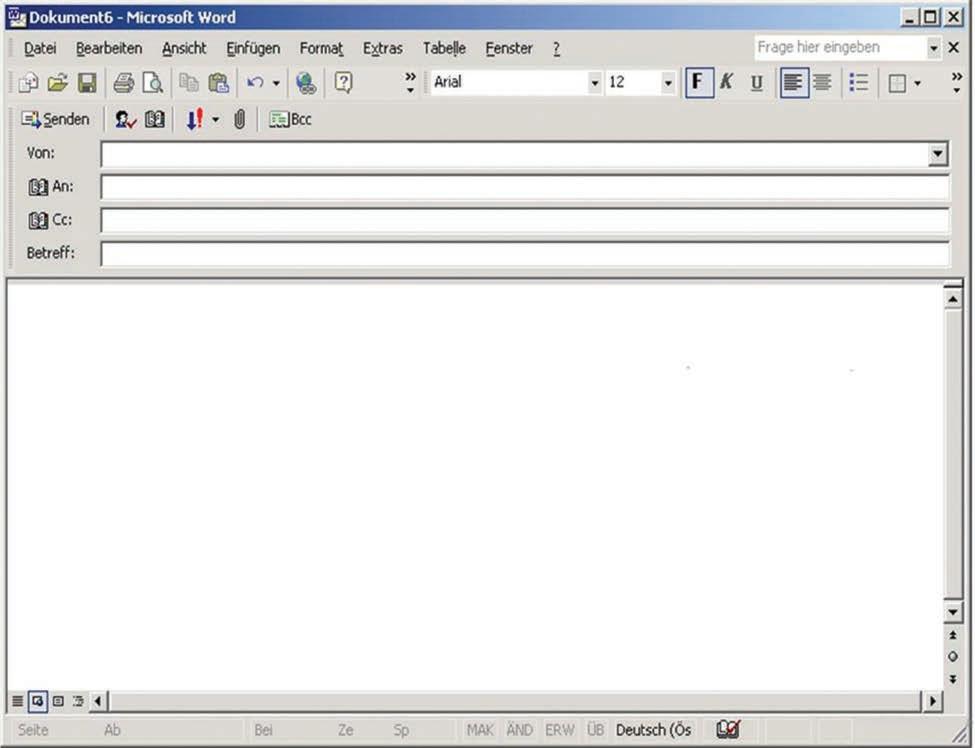Screen dimensions: 975x748
Task: Click the Frage hier eingeben box
Action: pos(841,48)
